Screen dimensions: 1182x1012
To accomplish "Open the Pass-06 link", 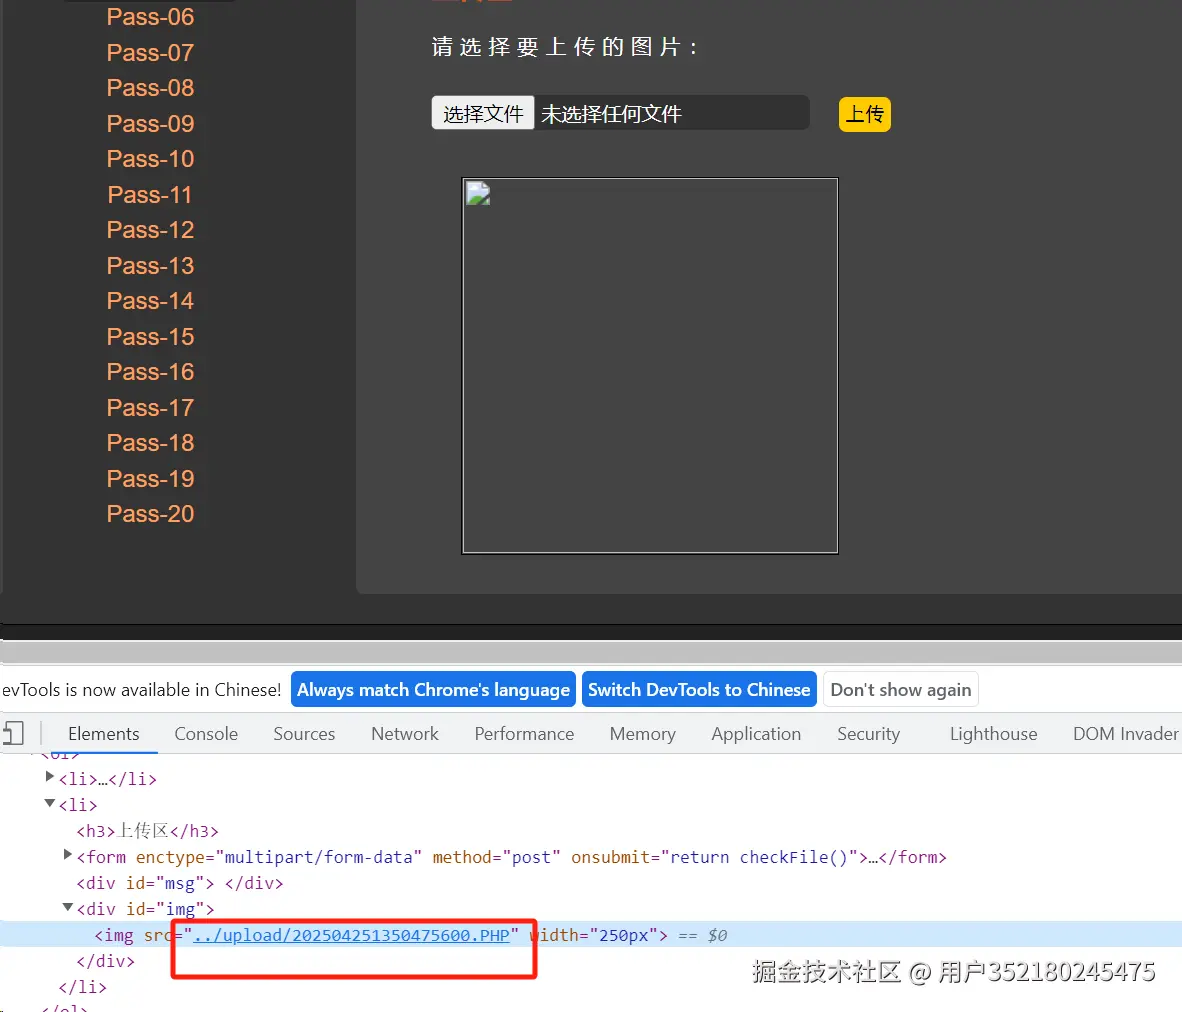I will [150, 17].
